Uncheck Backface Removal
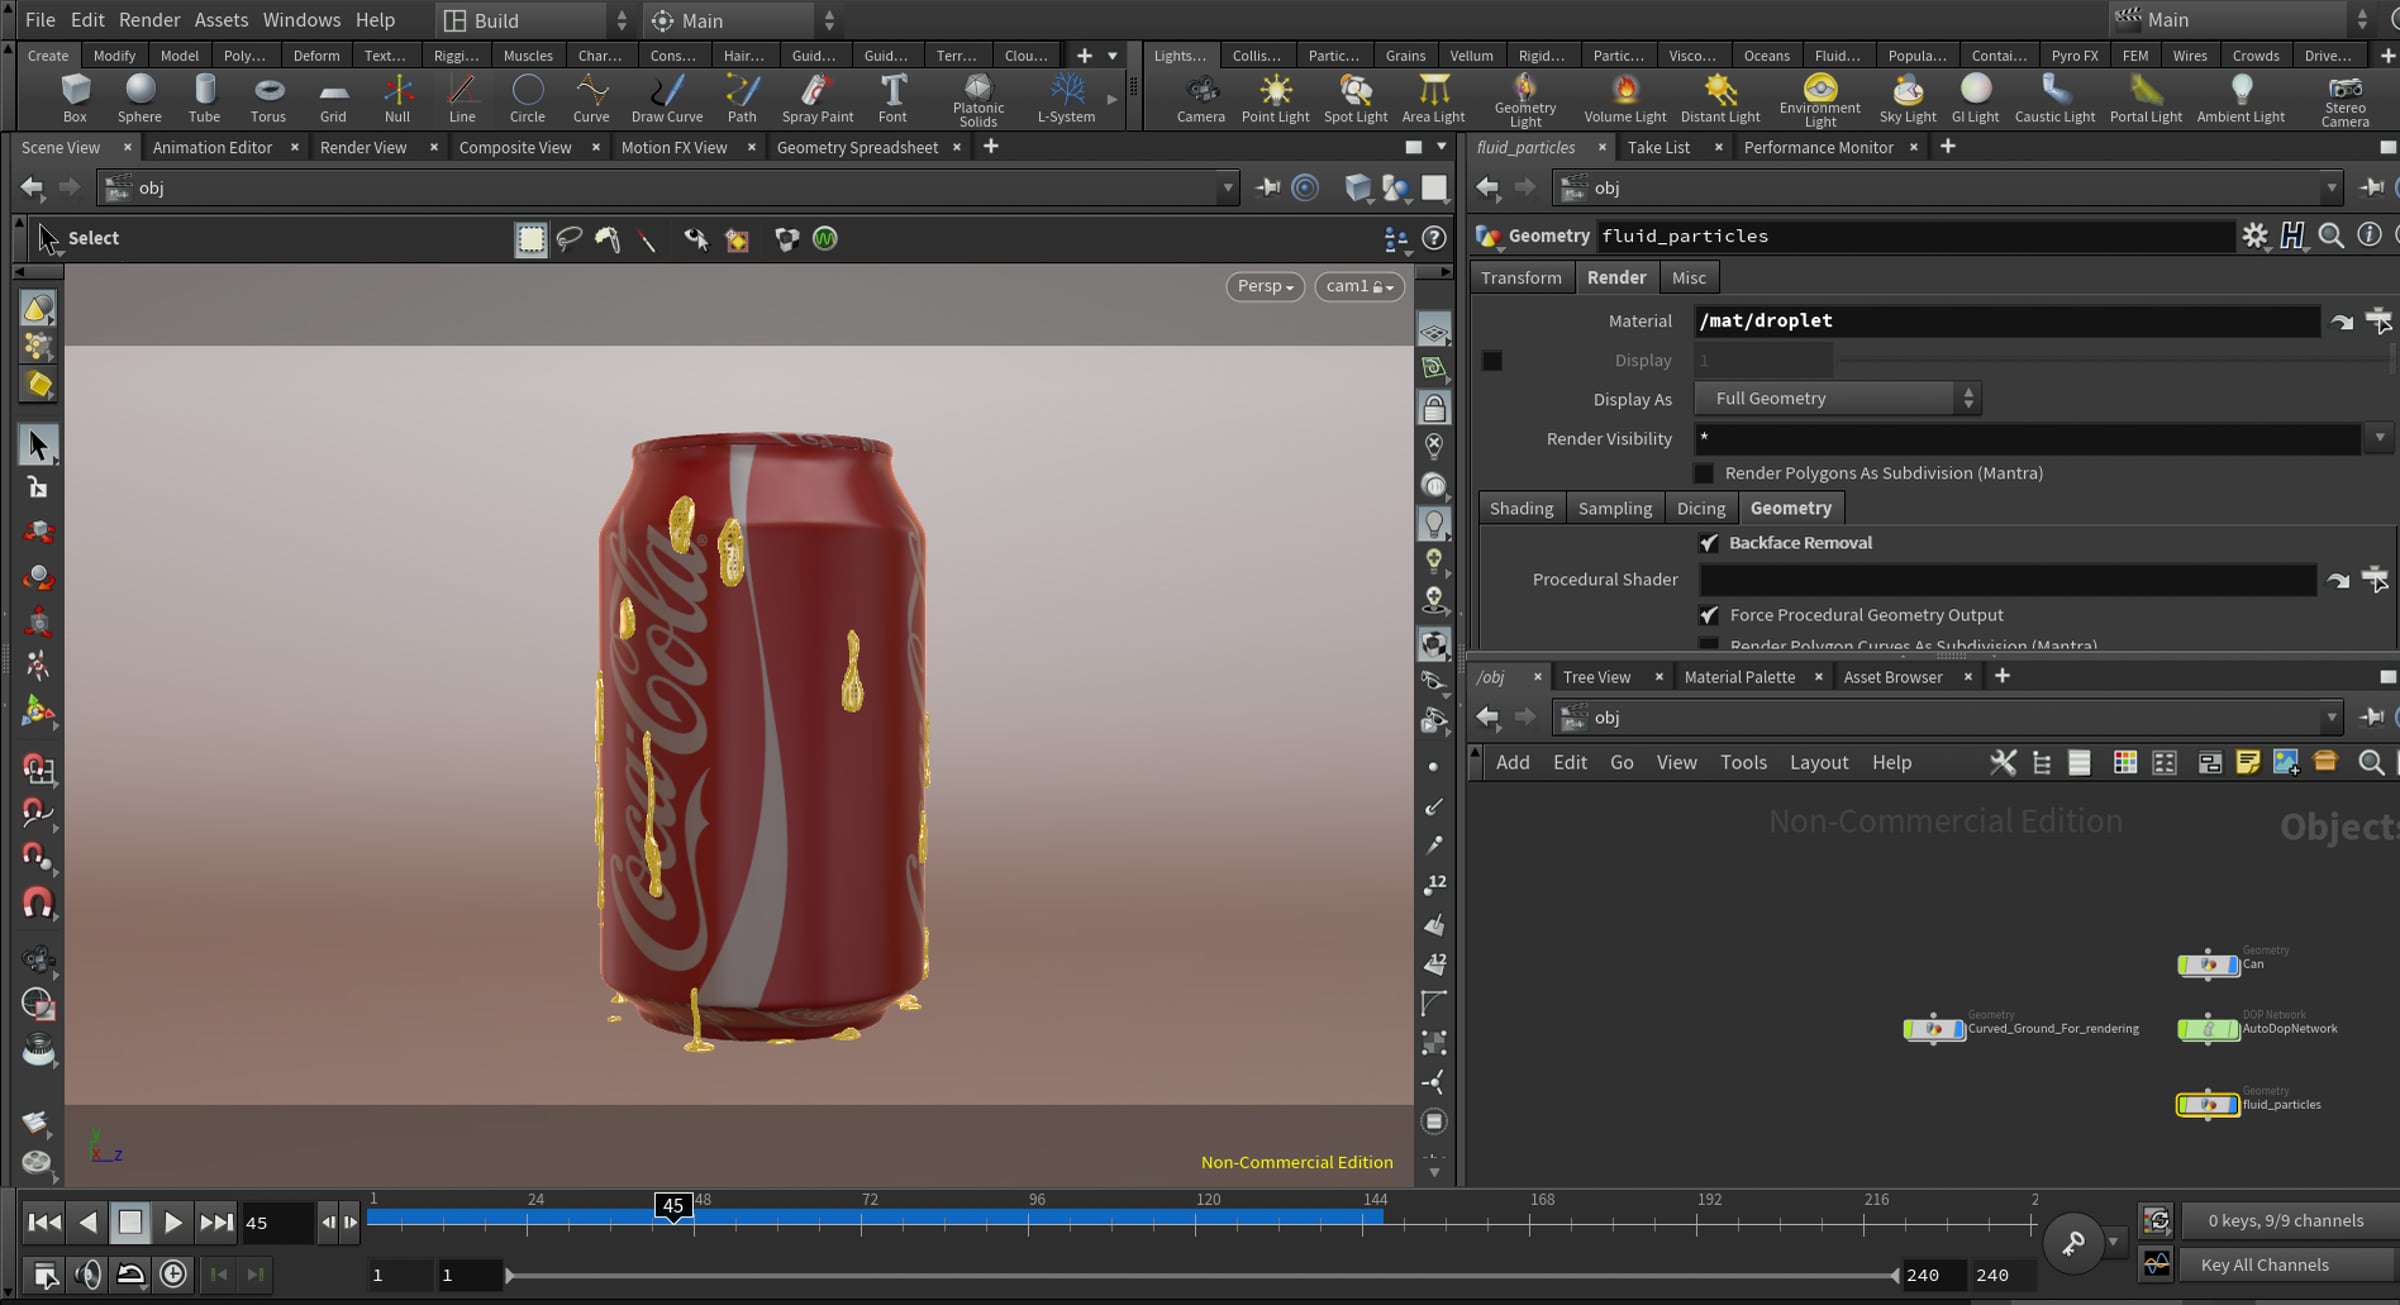The width and height of the screenshot is (2400, 1305). coord(1709,543)
